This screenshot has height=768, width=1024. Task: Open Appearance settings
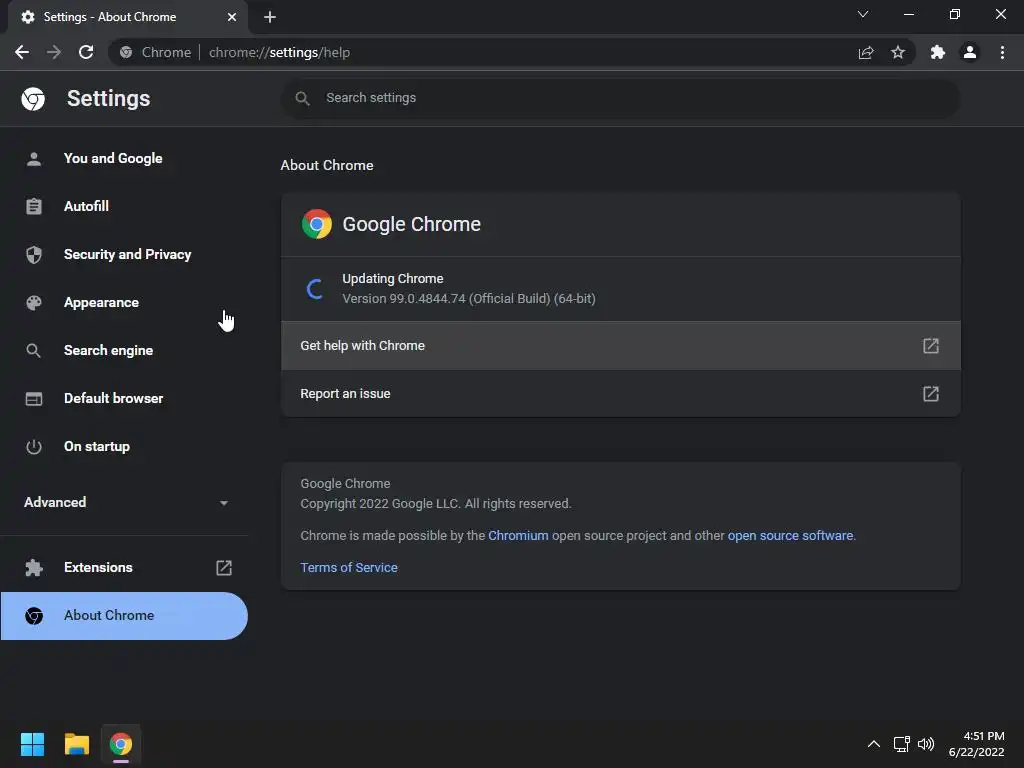point(124,302)
